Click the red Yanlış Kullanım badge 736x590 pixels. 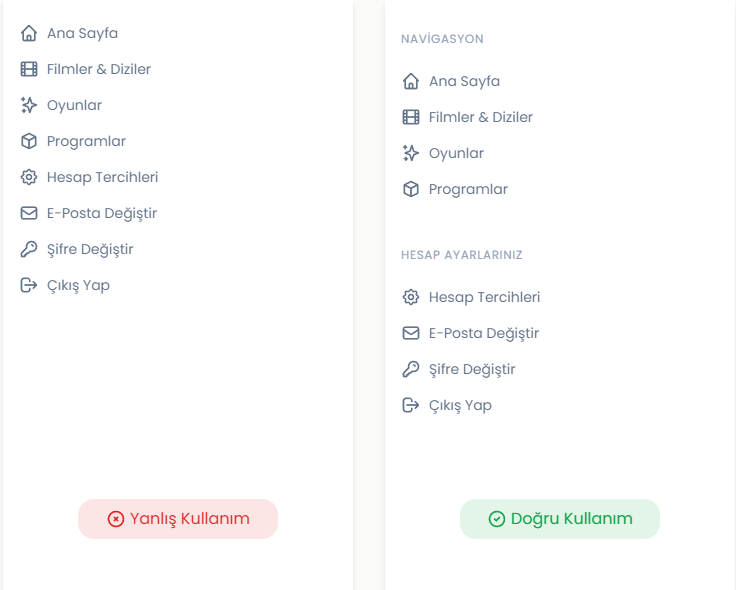point(178,519)
